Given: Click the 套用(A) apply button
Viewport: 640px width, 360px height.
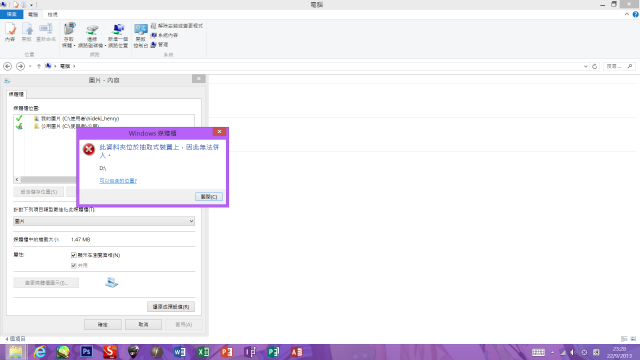Looking at the screenshot, I should 184,325.
